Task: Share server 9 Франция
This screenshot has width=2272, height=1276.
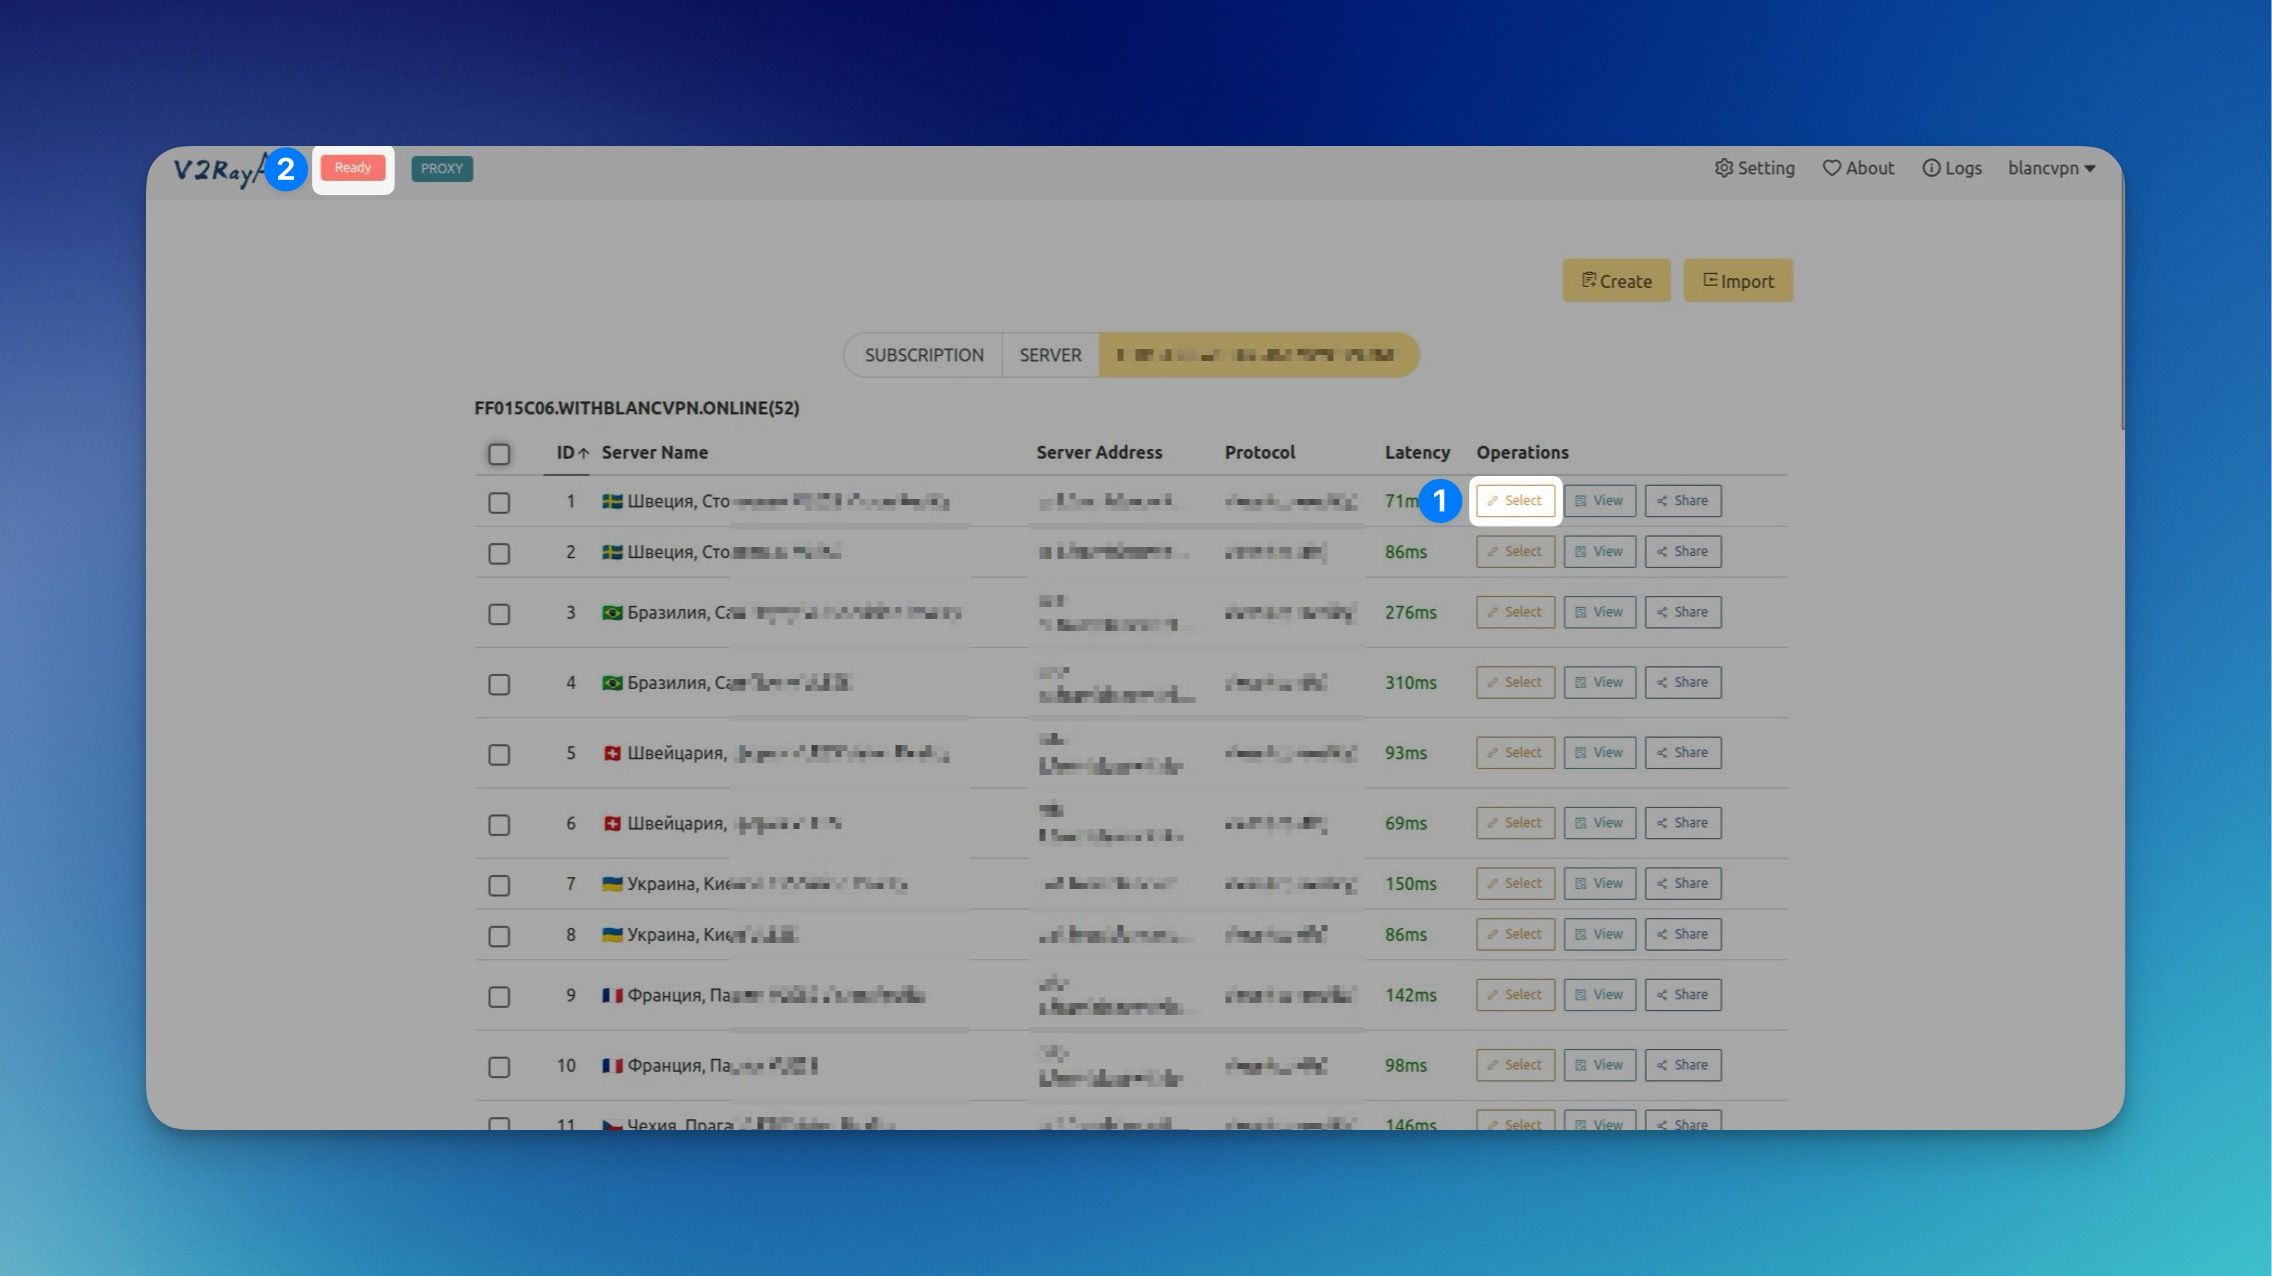Action: click(1682, 995)
